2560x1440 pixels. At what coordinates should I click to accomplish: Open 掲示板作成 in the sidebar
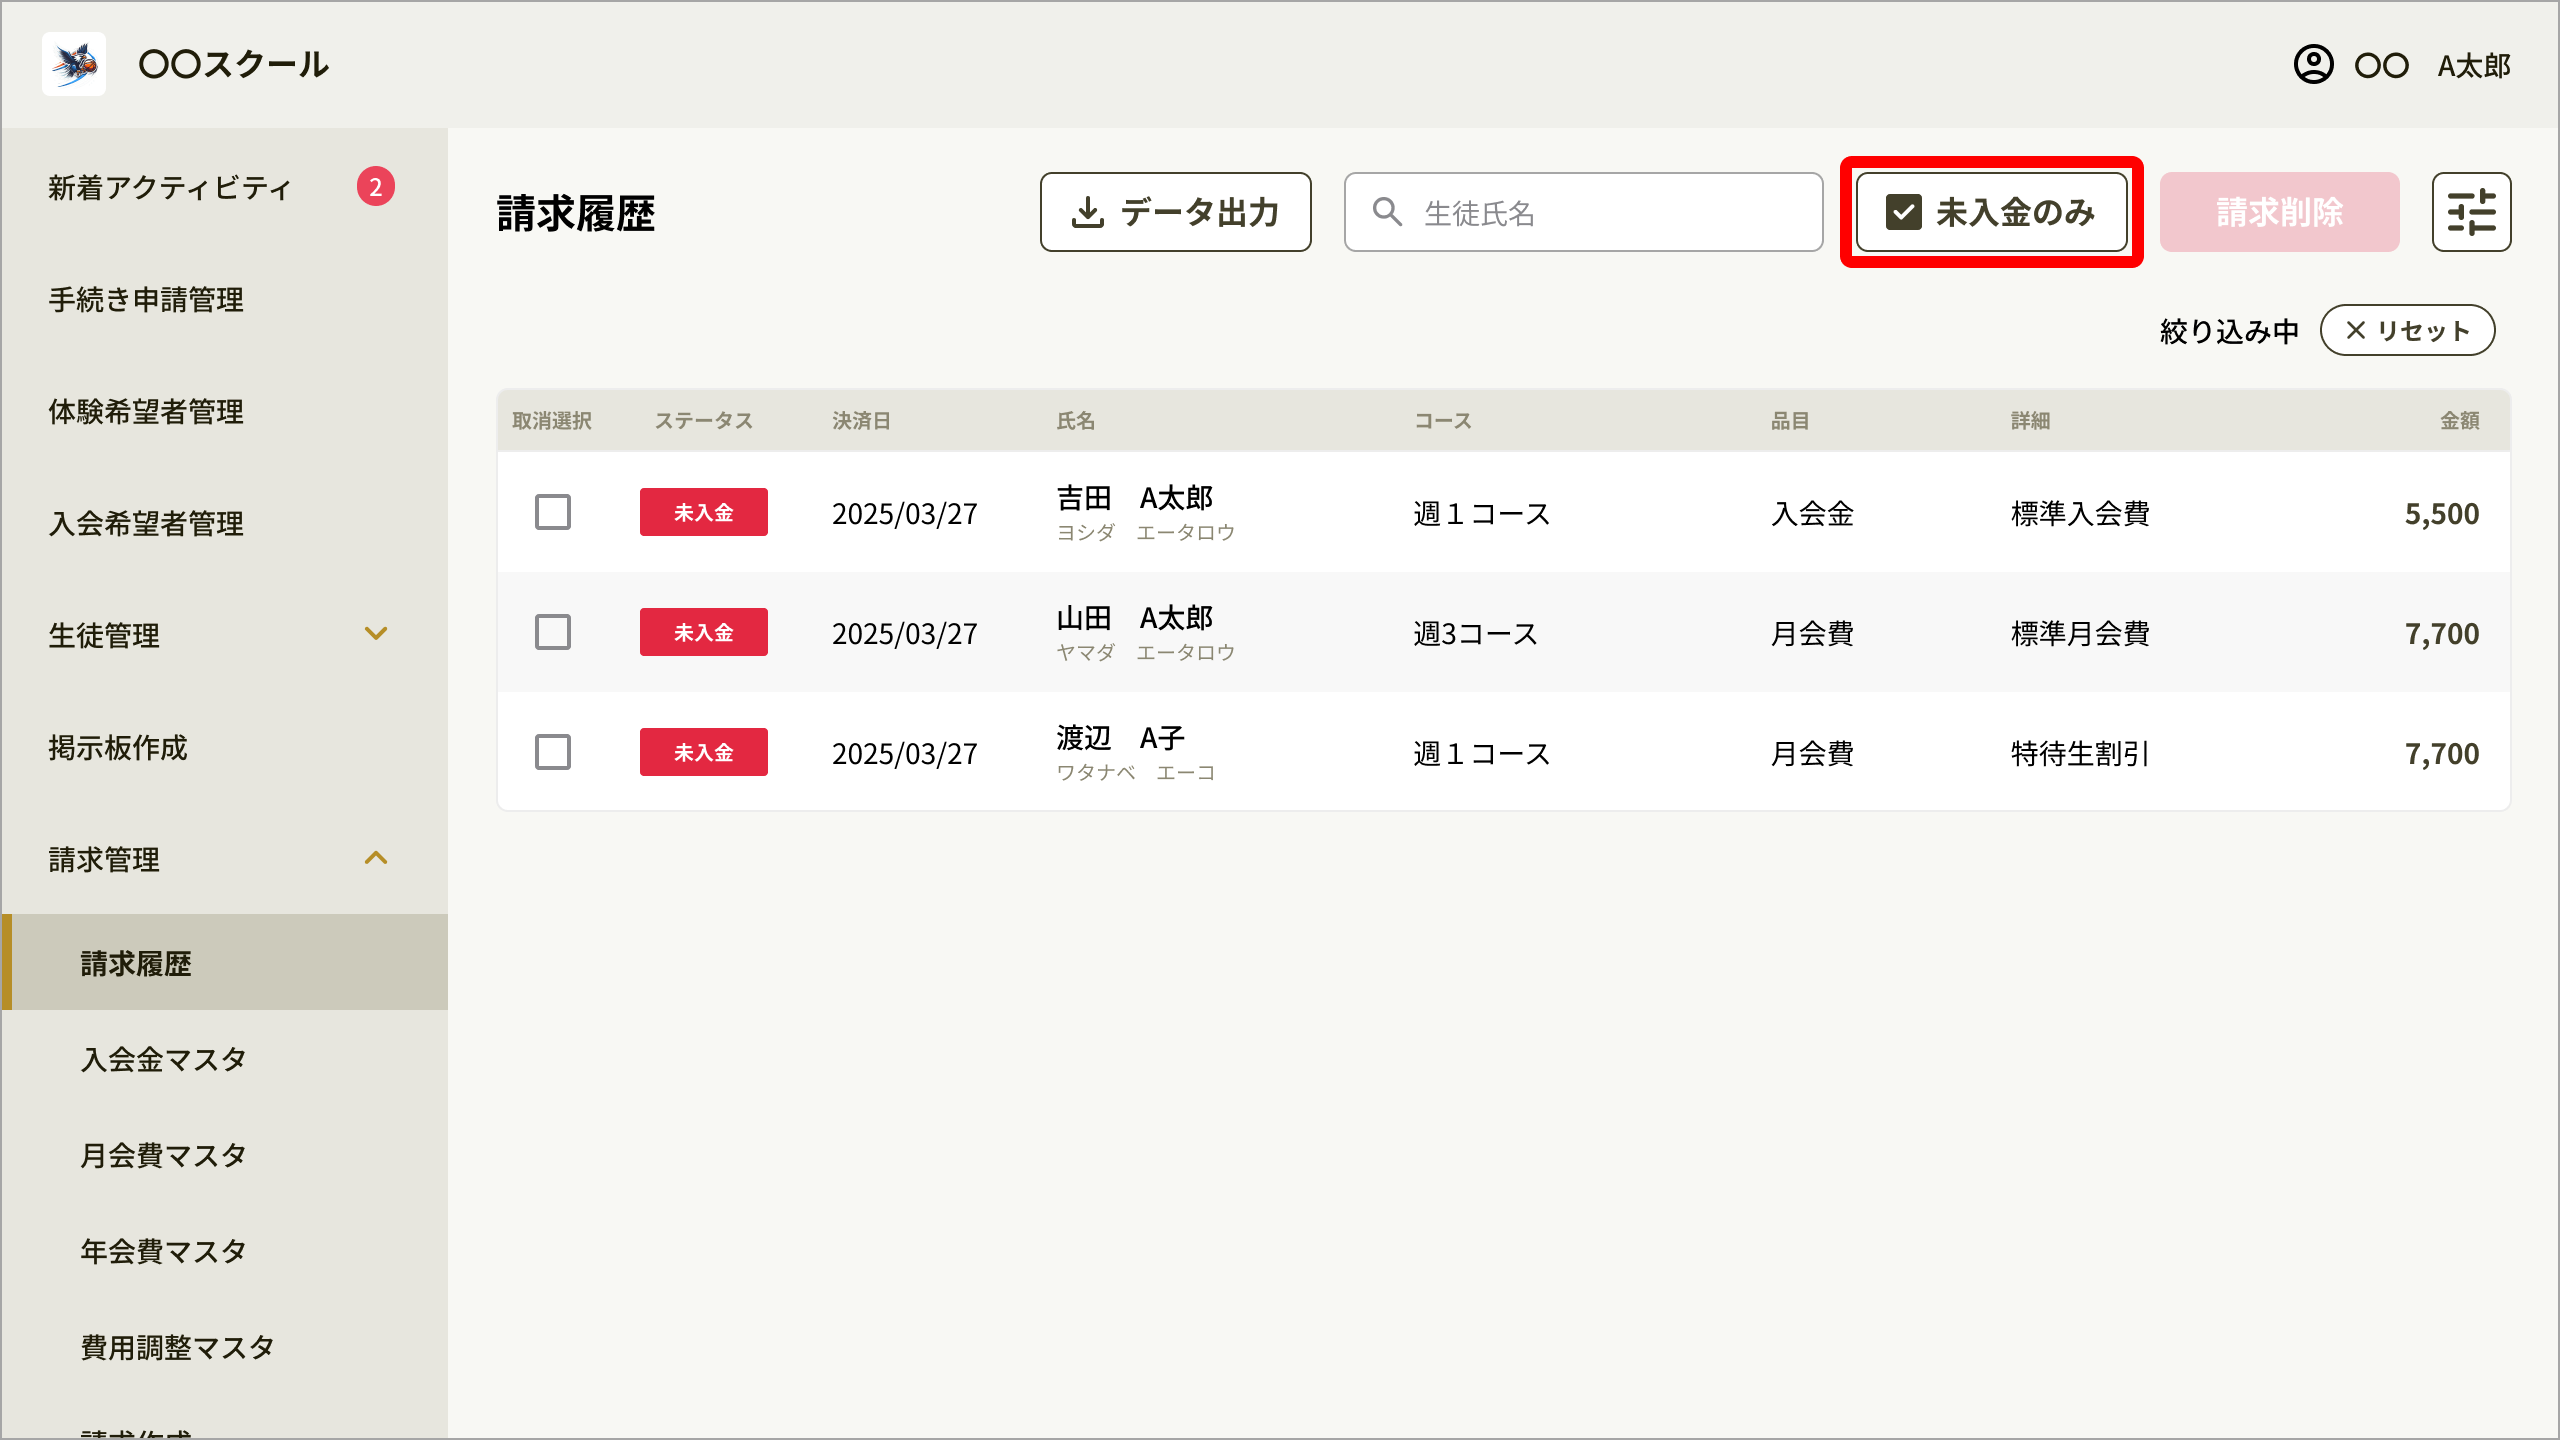pyautogui.click(x=118, y=748)
